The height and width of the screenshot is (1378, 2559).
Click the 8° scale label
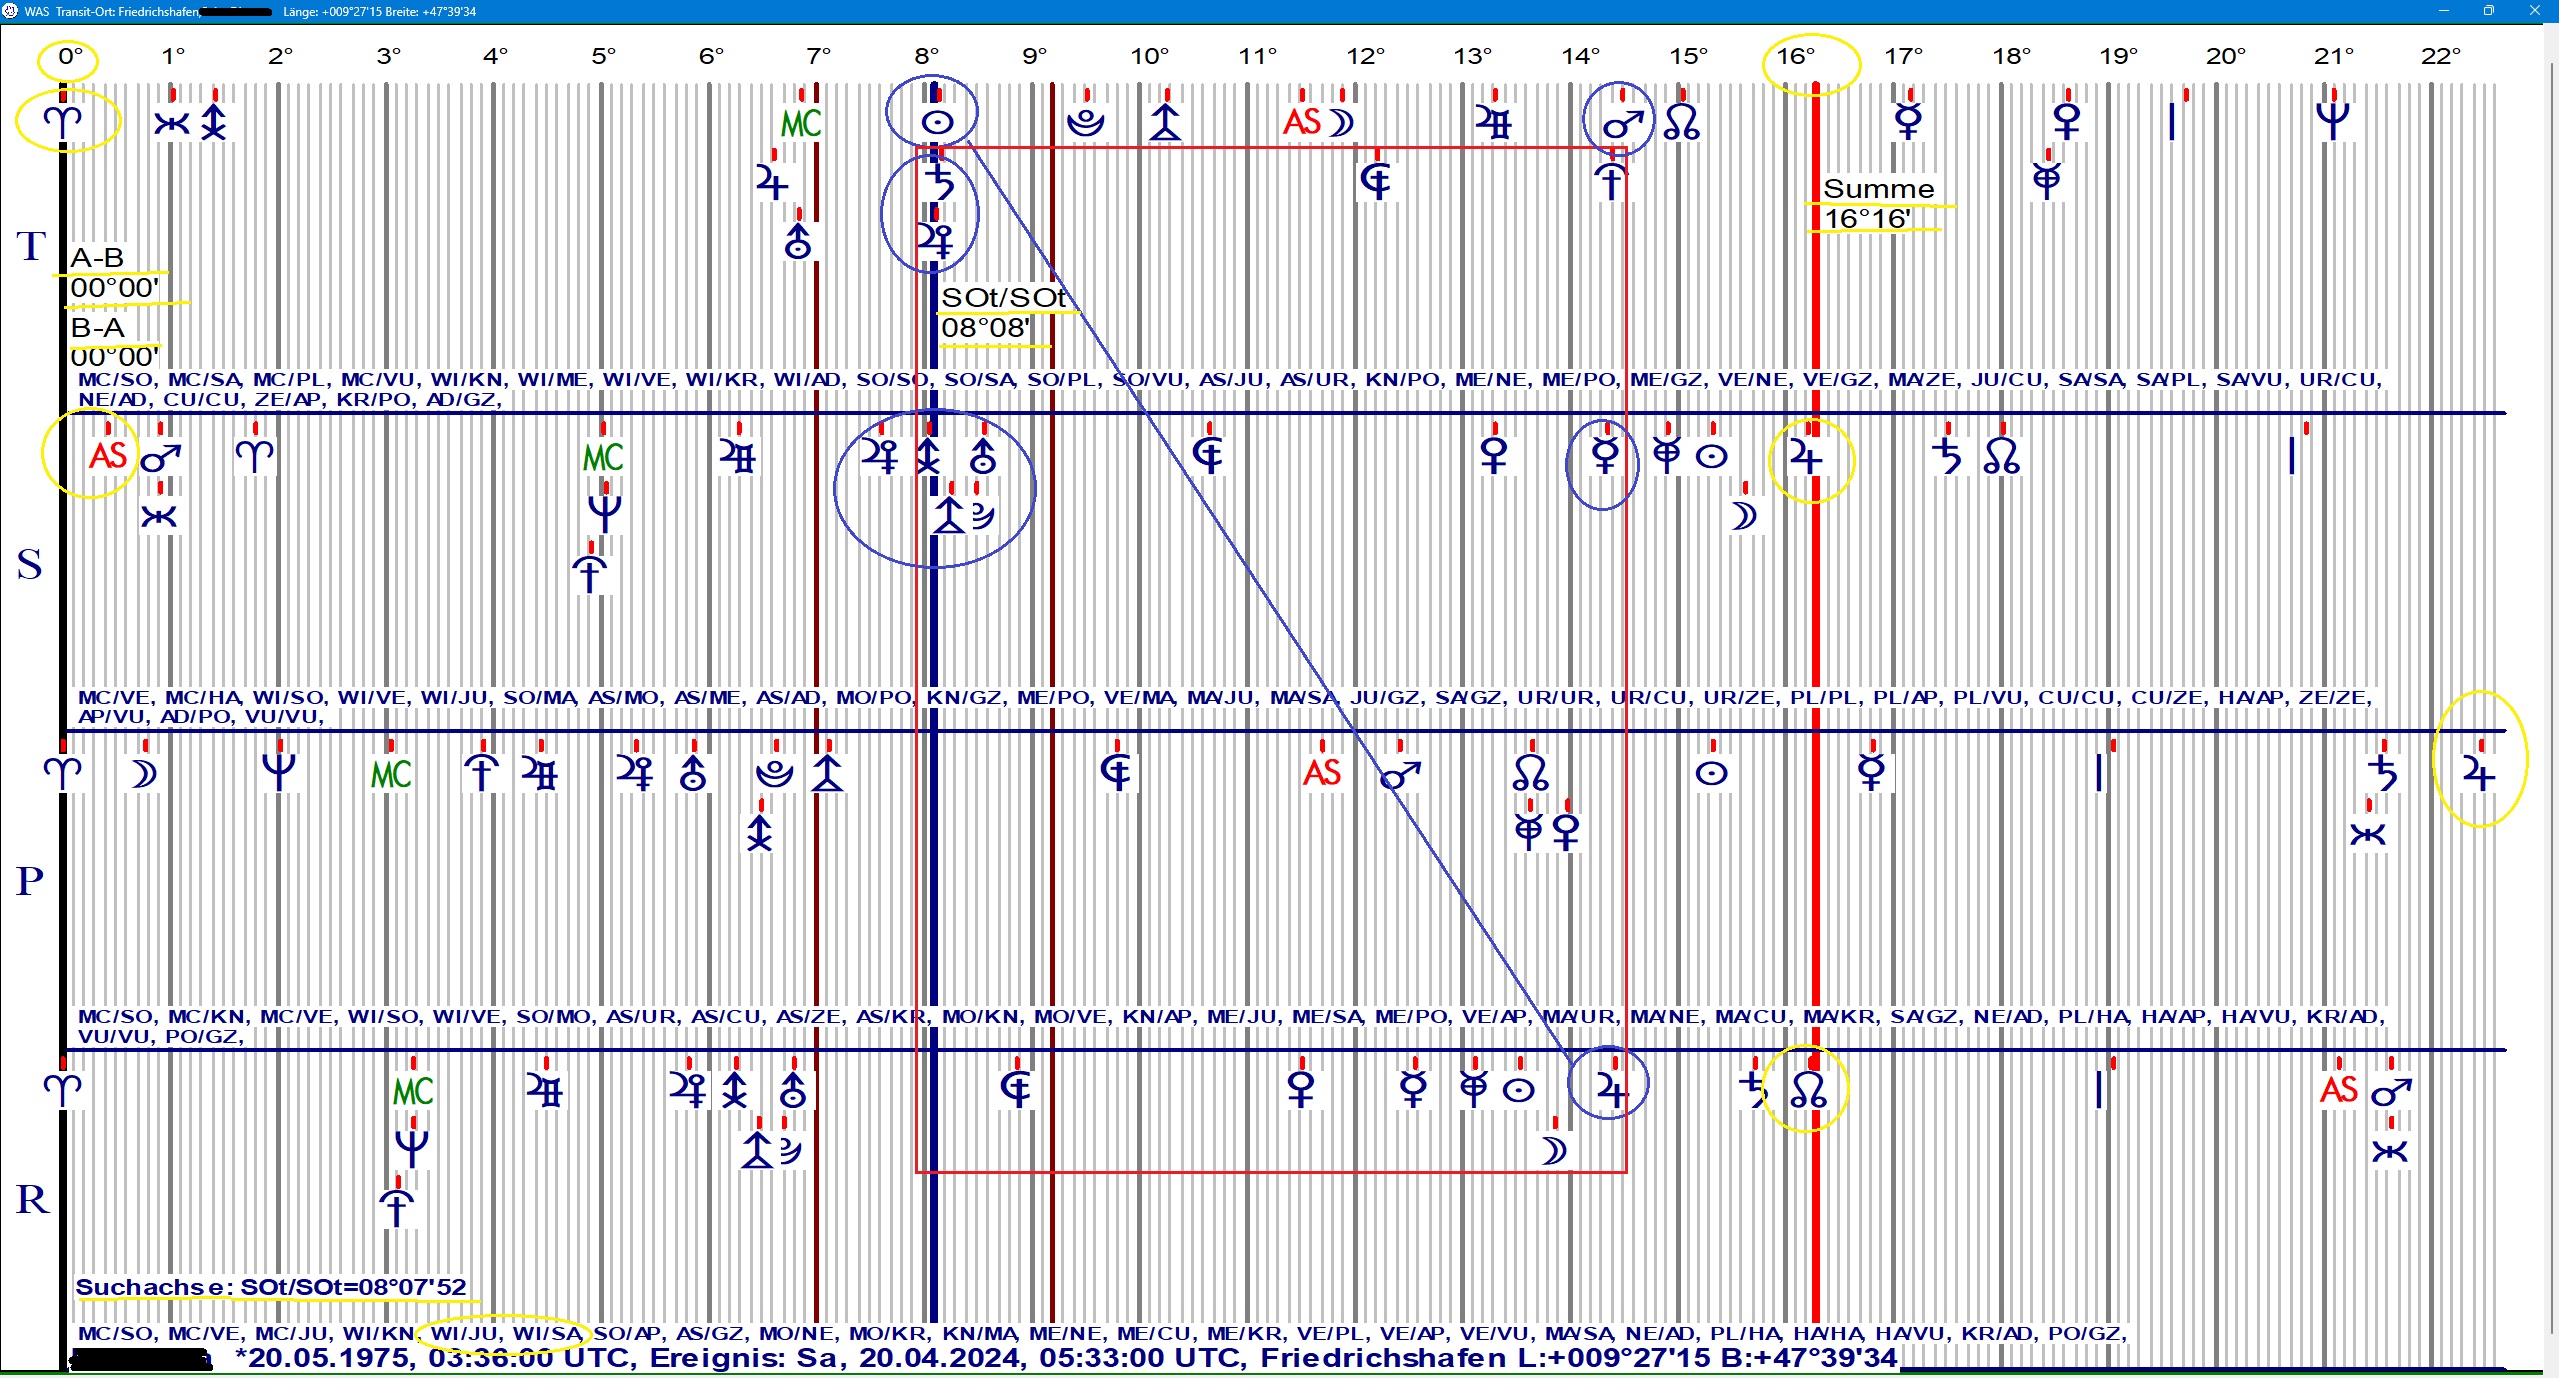click(926, 57)
